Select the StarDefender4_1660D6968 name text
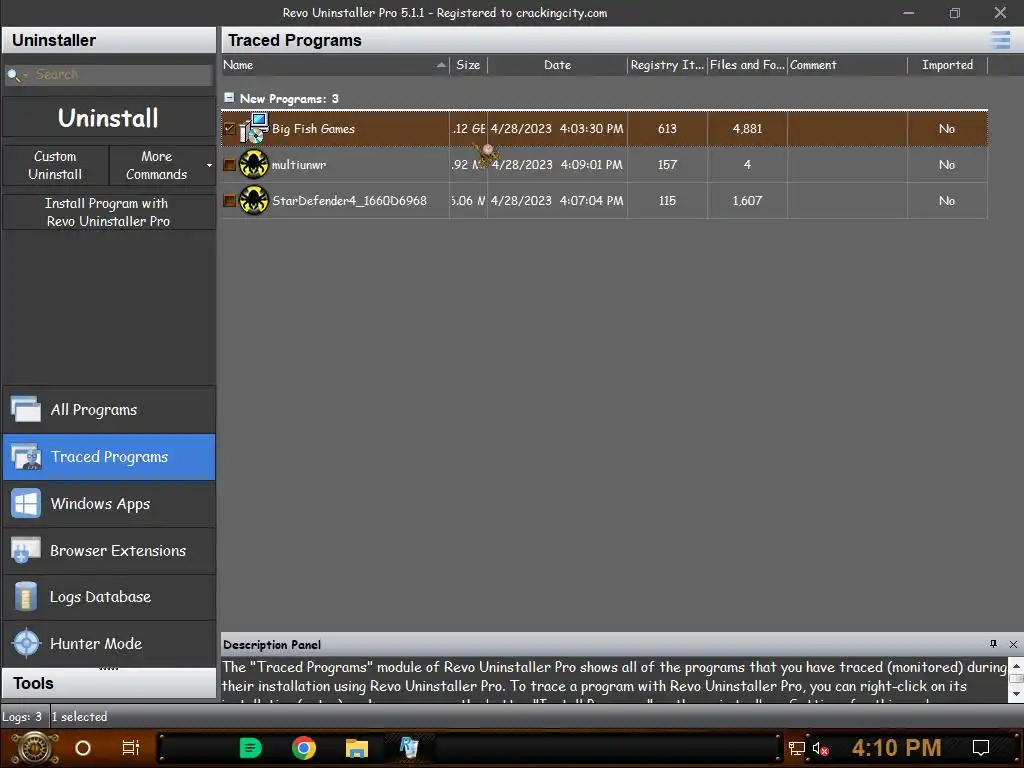This screenshot has width=1024, height=768. point(349,200)
